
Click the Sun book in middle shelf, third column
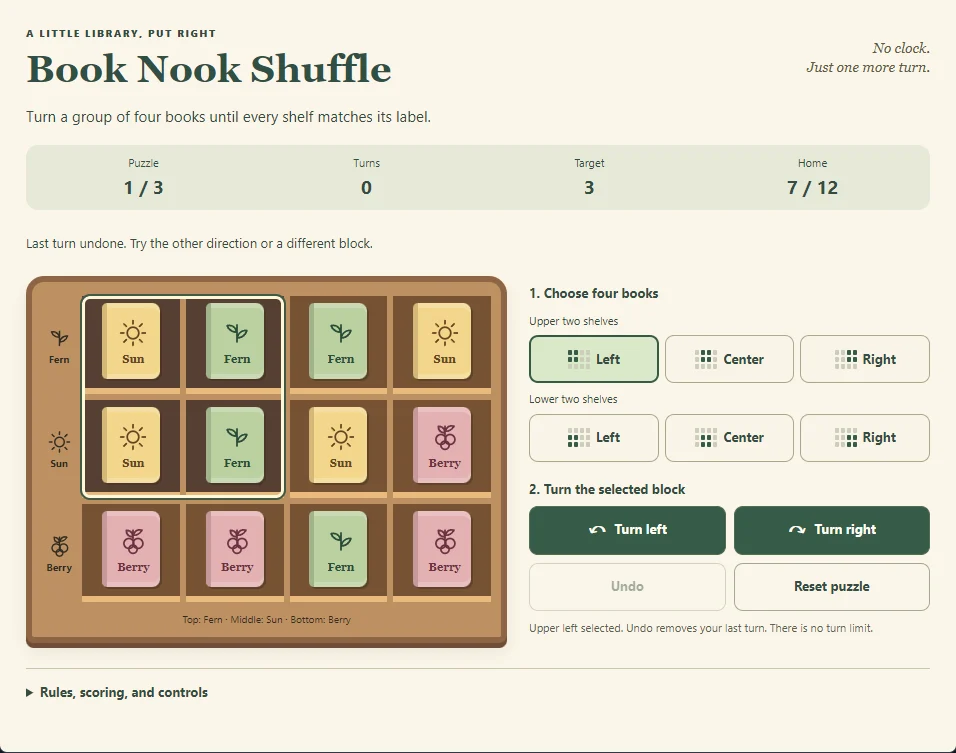pyautogui.click(x=338, y=445)
